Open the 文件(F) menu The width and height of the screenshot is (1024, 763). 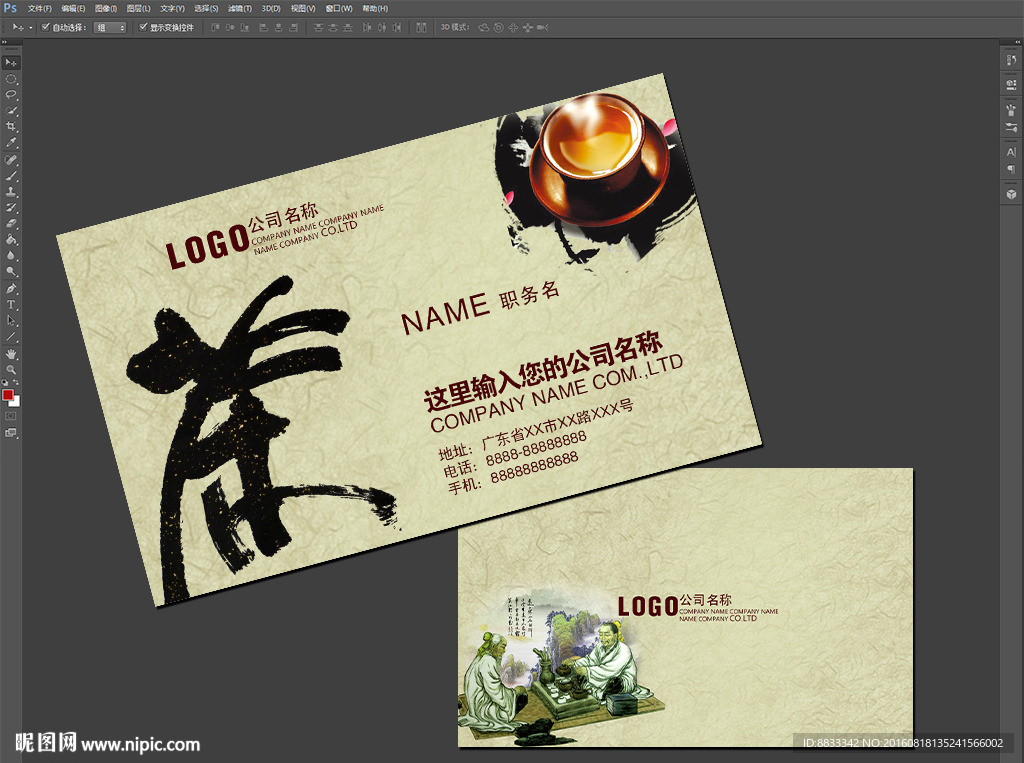point(40,8)
